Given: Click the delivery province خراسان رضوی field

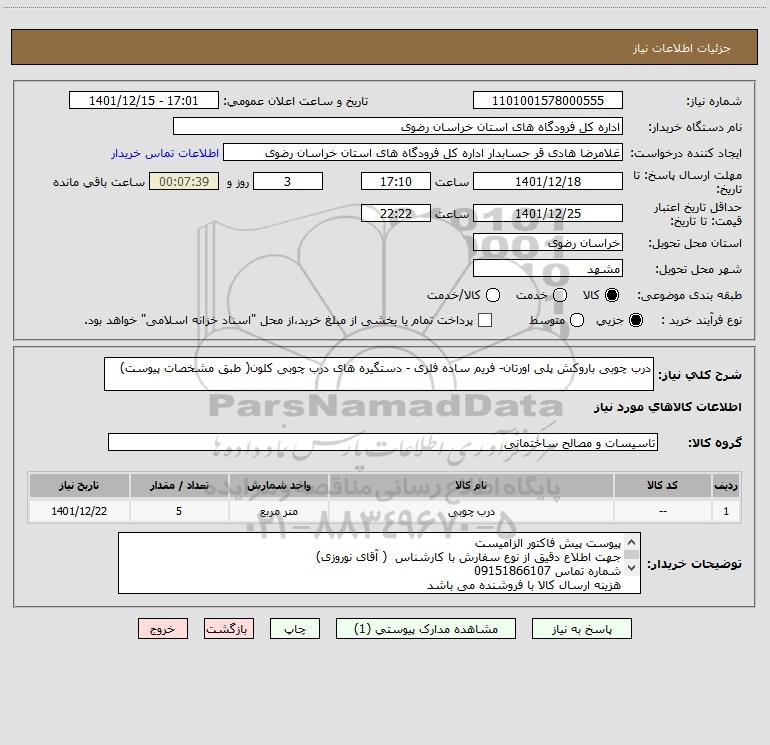Looking at the screenshot, I should [x=548, y=243].
